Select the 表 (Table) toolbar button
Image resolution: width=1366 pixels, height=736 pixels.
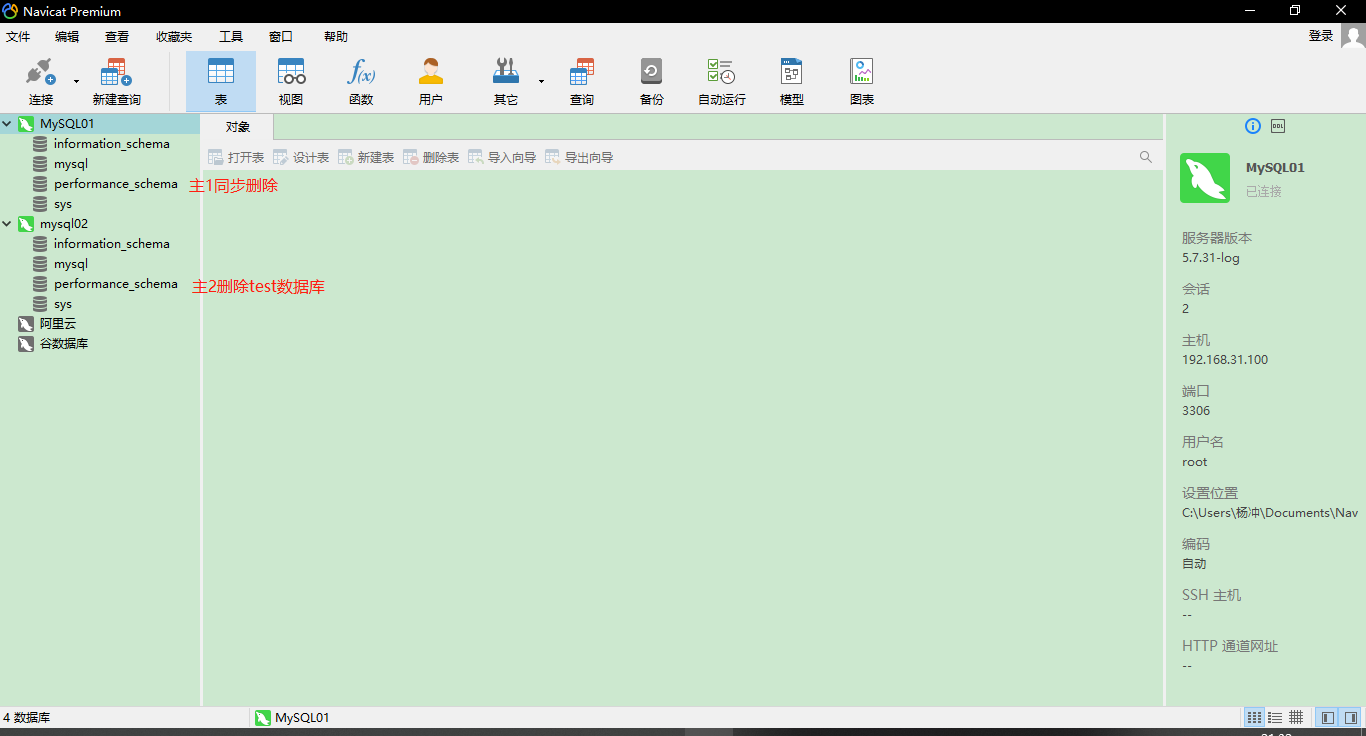pos(221,81)
